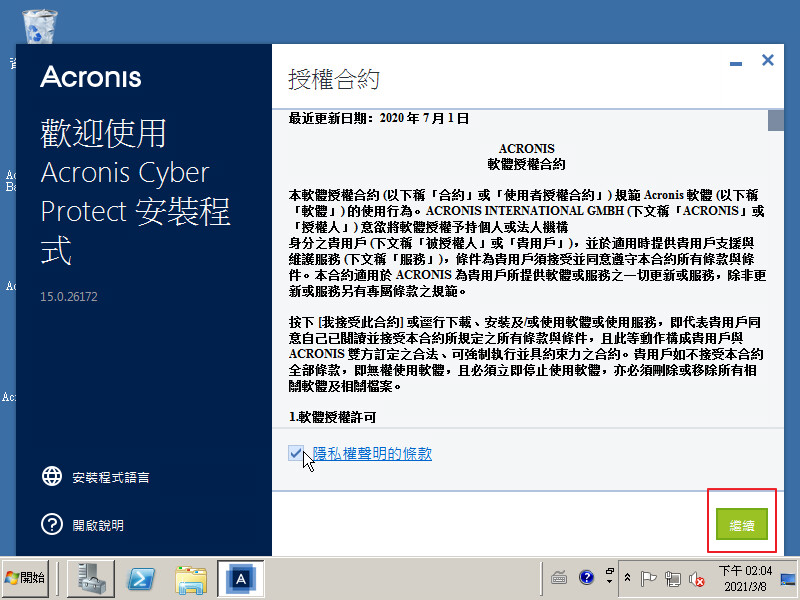
Task: Click the section heading 1.軟體授權許可
Action: click(333, 417)
